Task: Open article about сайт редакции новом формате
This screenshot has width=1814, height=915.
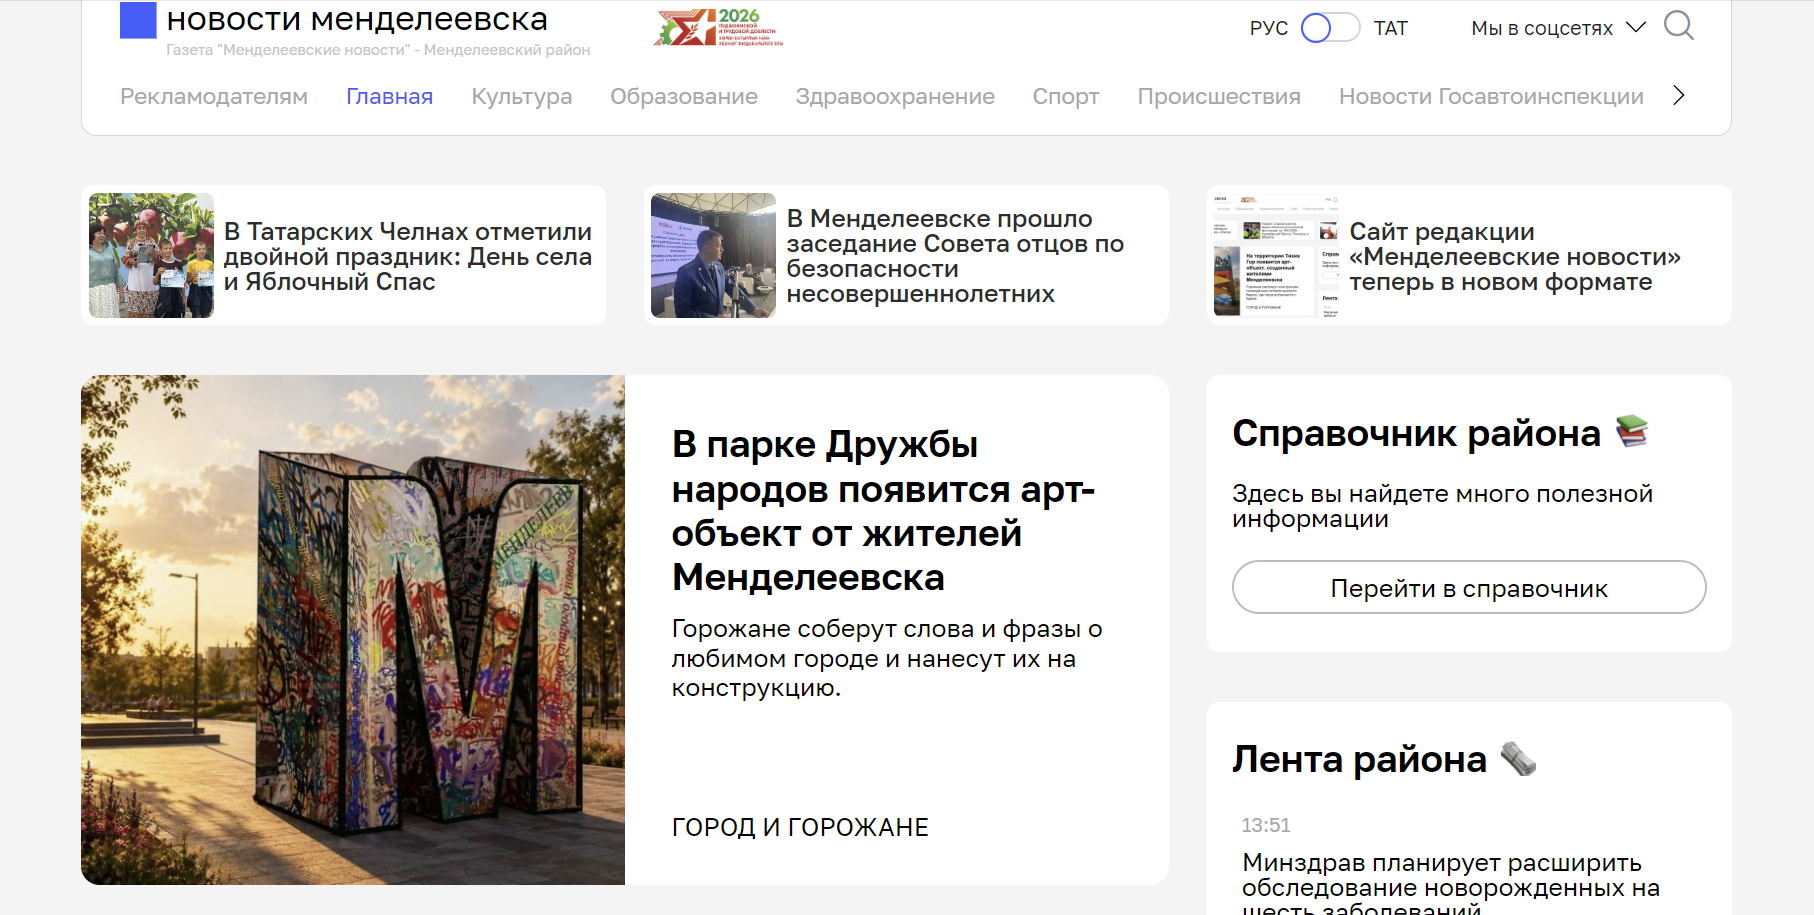Action: click(1515, 256)
